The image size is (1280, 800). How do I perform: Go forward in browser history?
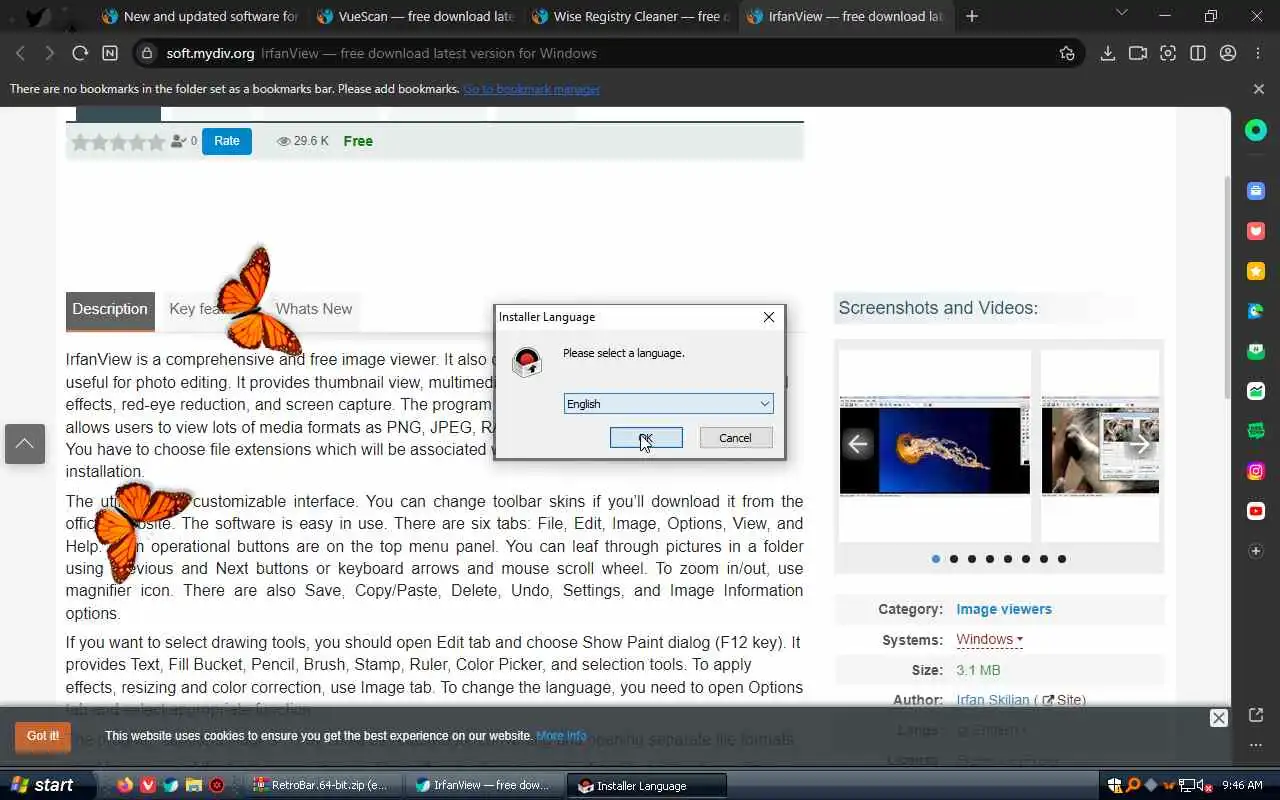[x=49, y=53]
